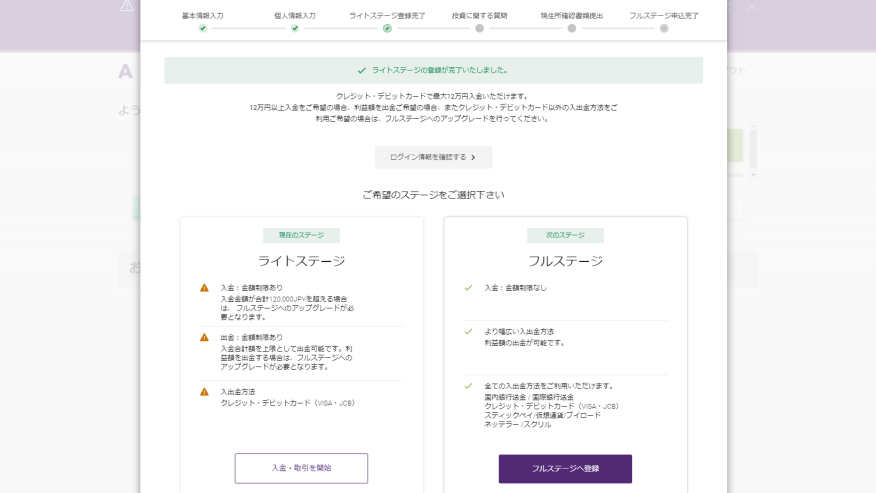Click the green check beside 全ての入出金方法をご利用いただけます

click(468, 386)
